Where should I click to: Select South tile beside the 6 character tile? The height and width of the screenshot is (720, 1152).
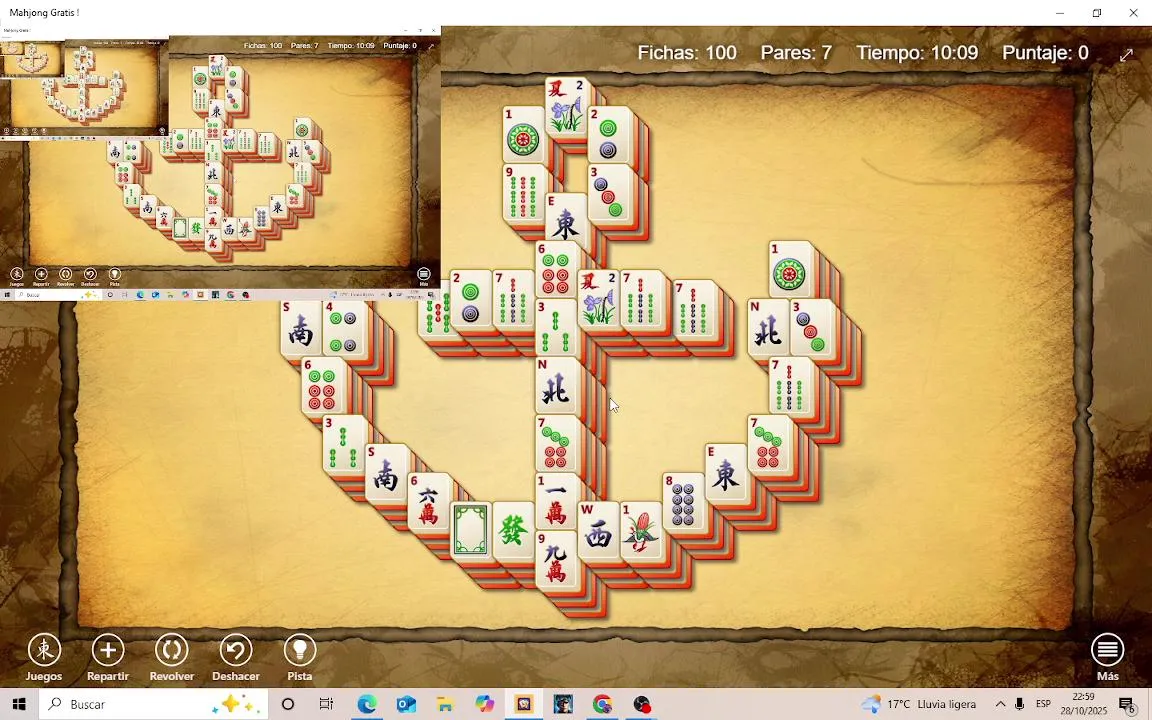[386, 472]
